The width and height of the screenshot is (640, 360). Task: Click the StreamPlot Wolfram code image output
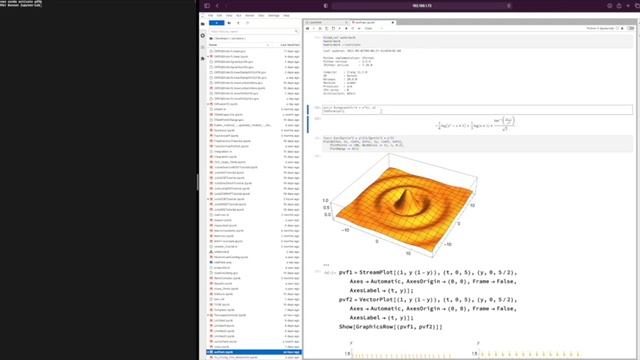(428, 300)
